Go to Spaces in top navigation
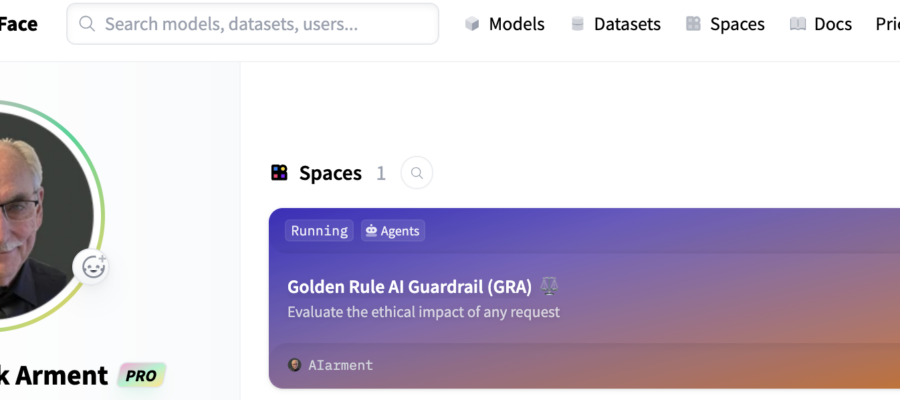This screenshot has height=400, width=900. (726, 24)
